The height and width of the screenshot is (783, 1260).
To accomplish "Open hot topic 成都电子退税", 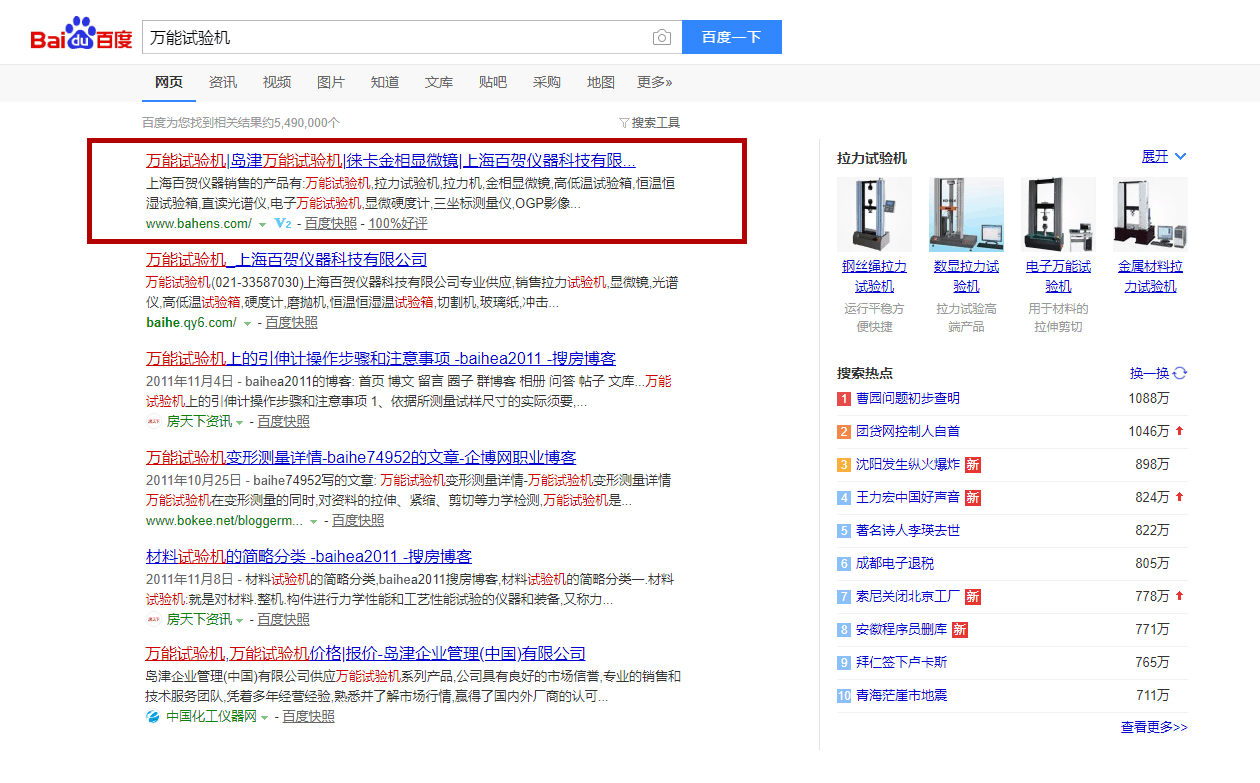I will click(894, 563).
